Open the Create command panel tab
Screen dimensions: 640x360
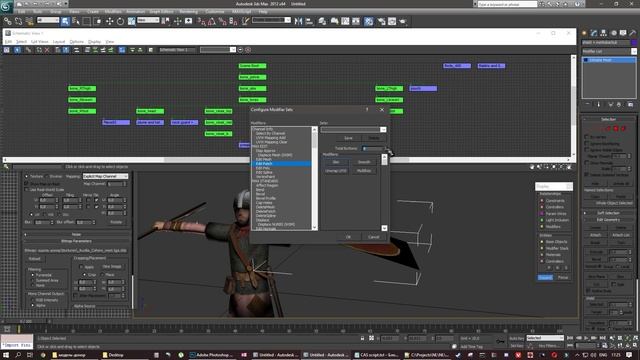click(x=584, y=33)
